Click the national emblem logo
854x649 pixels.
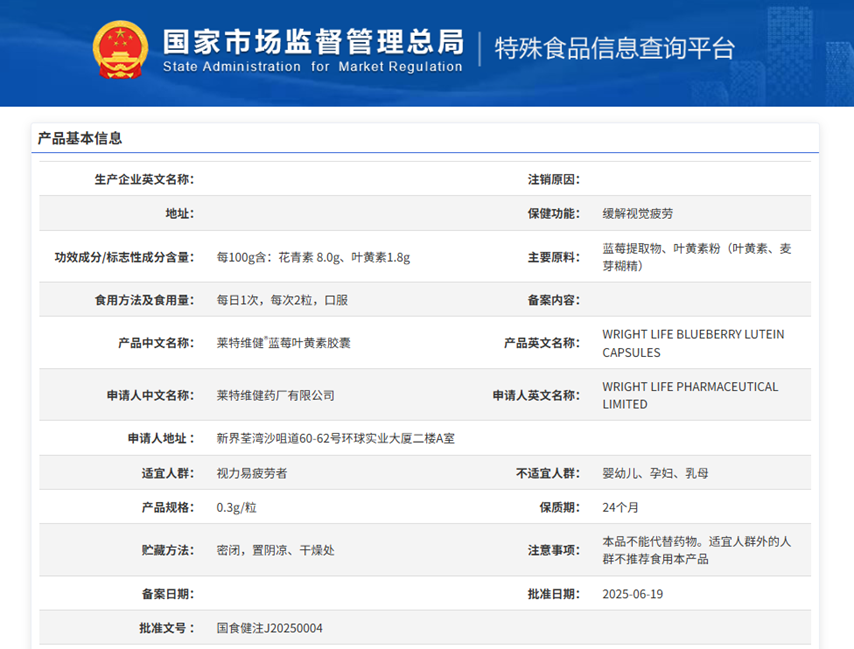120,50
